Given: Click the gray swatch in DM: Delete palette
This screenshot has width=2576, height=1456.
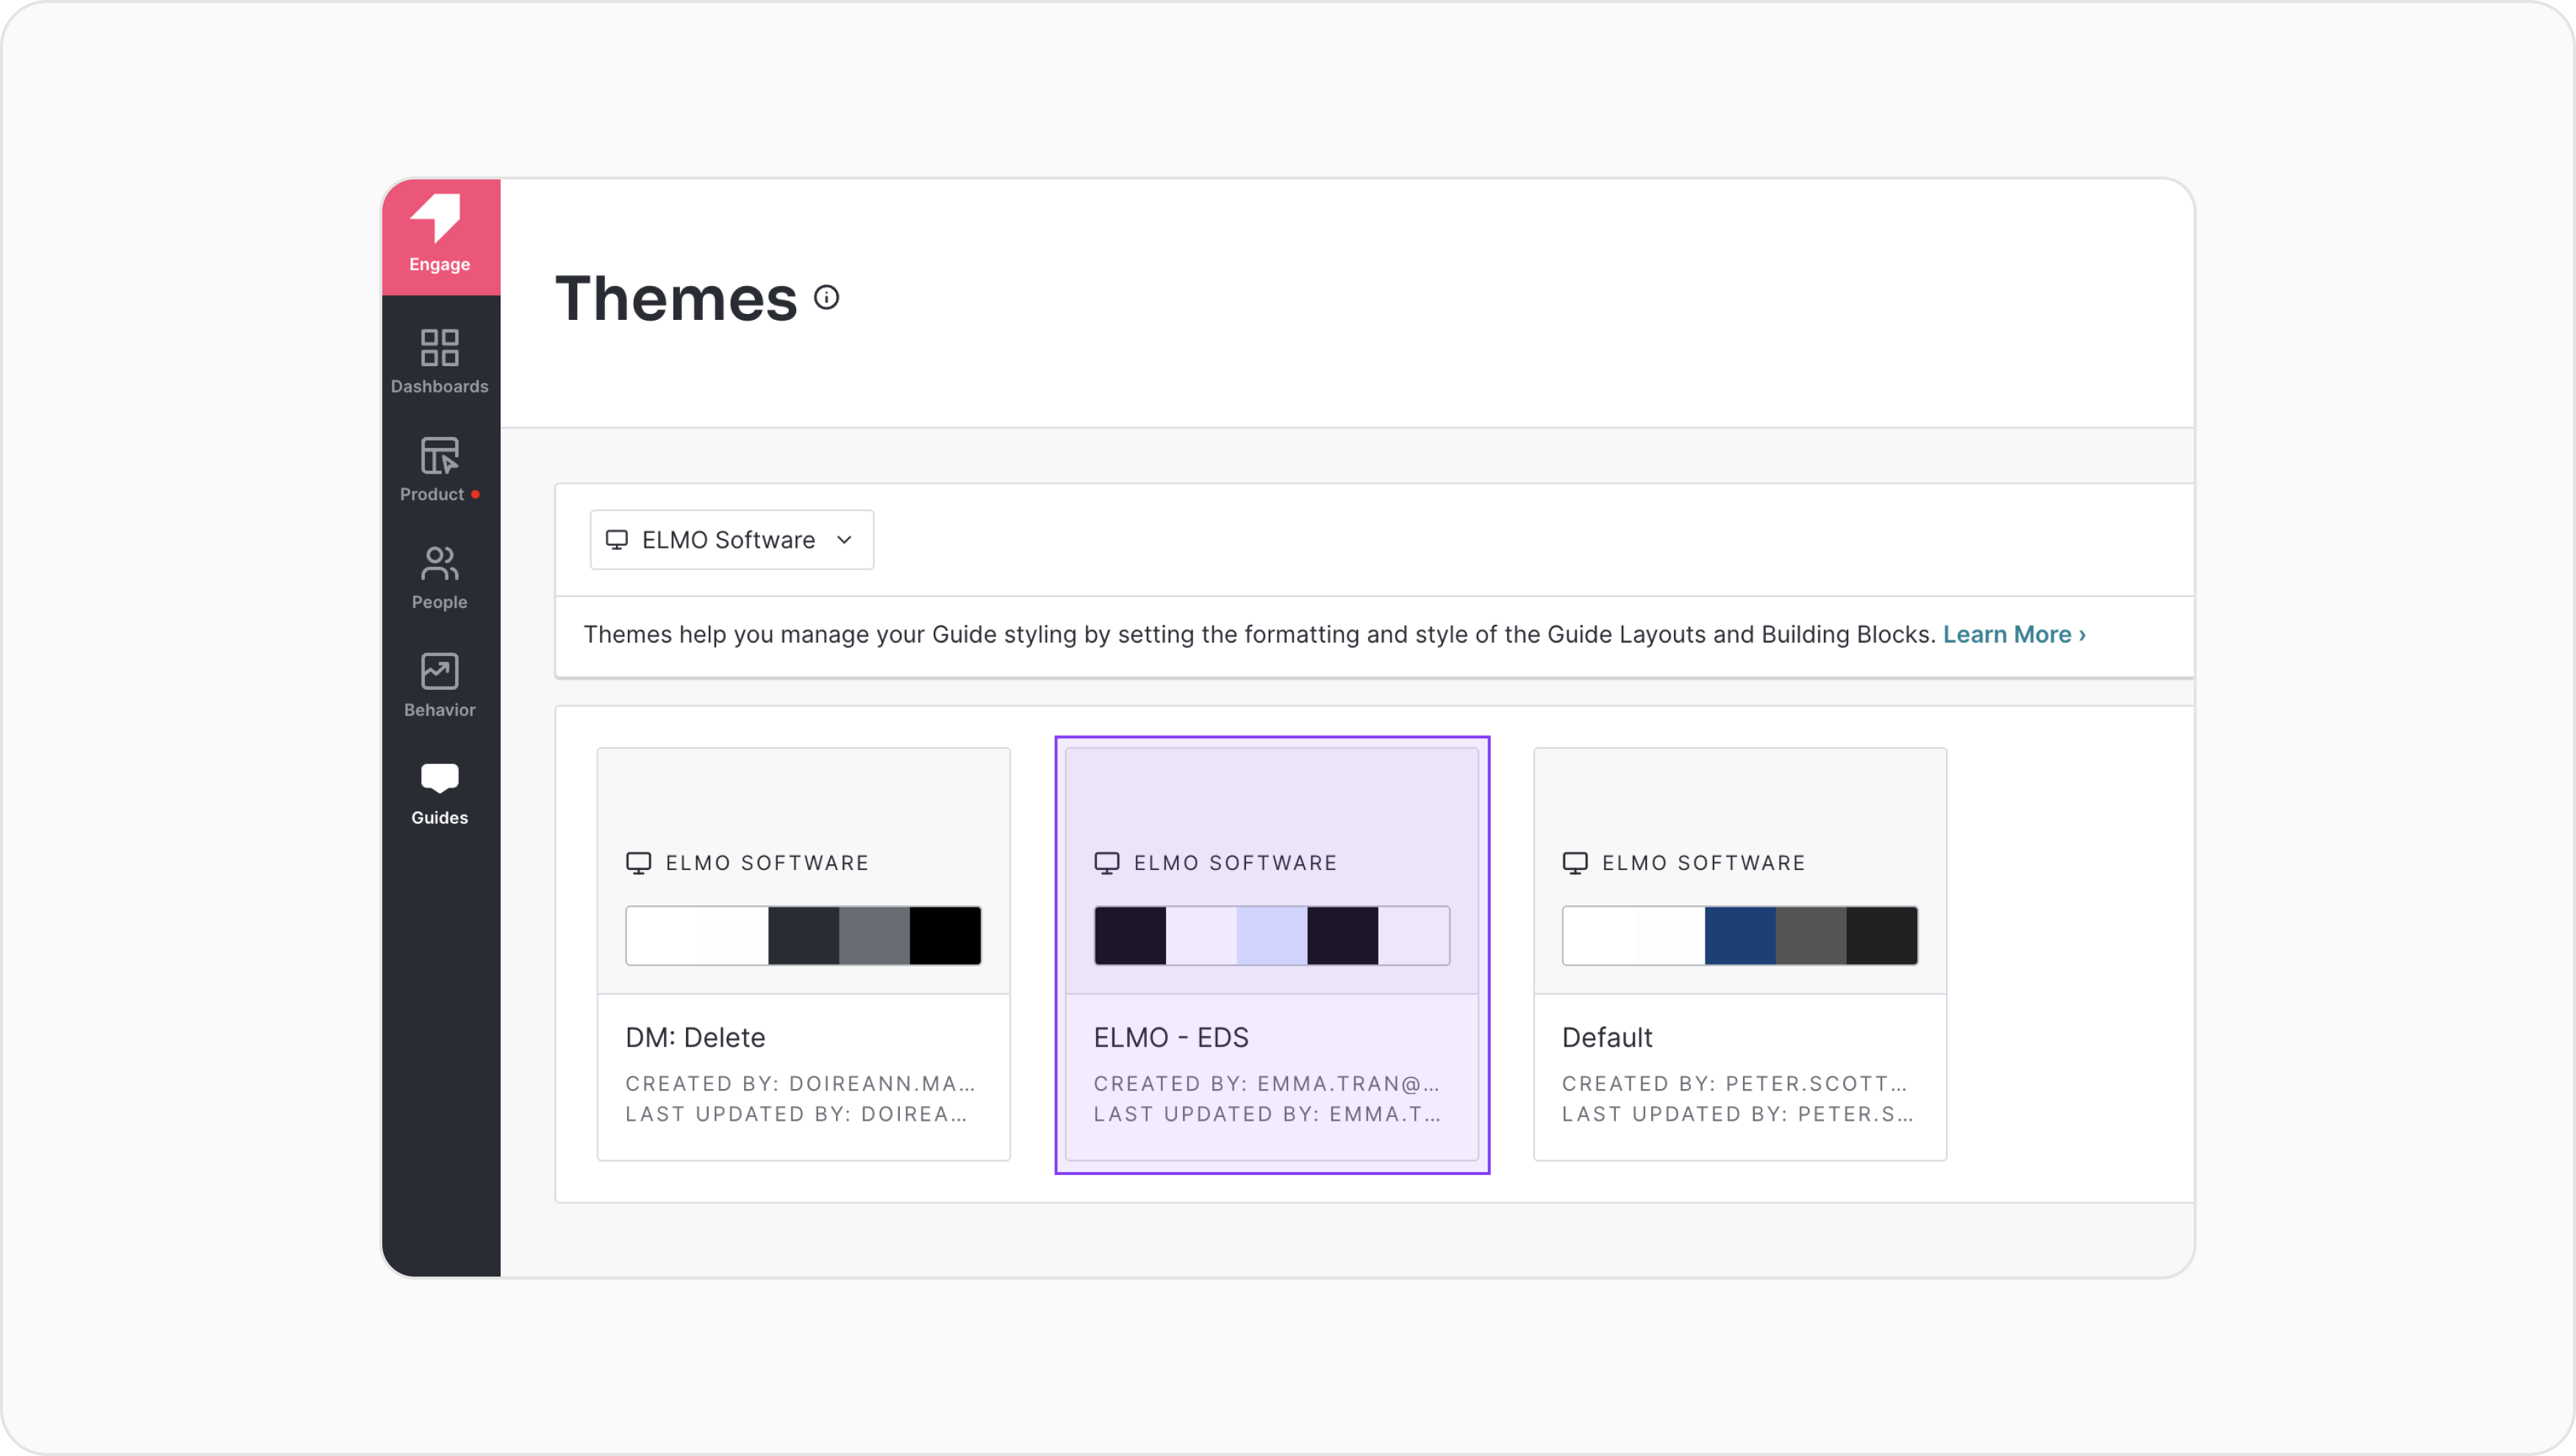Looking at the screenshot, I should [x=874, y=935].
